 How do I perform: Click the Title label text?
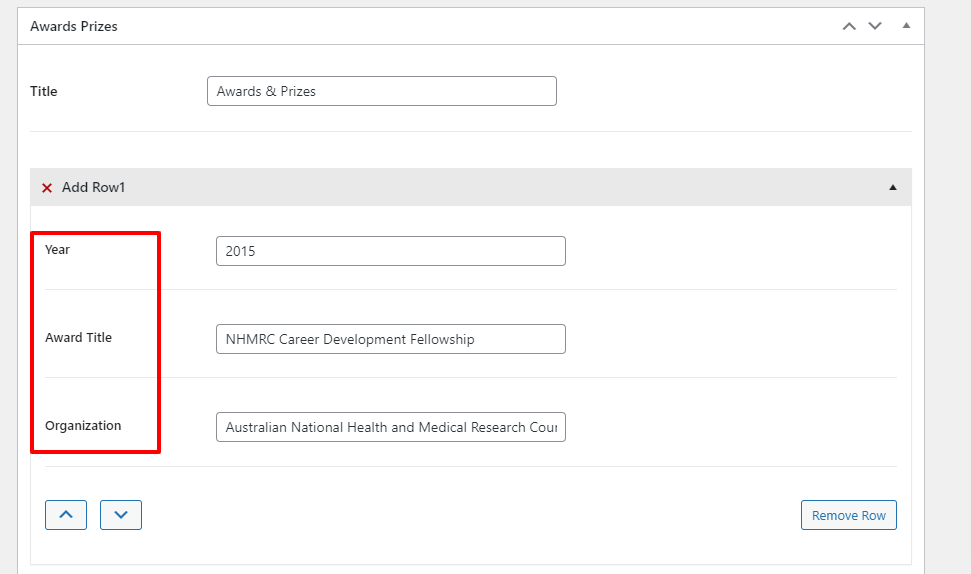pos(44,91)
